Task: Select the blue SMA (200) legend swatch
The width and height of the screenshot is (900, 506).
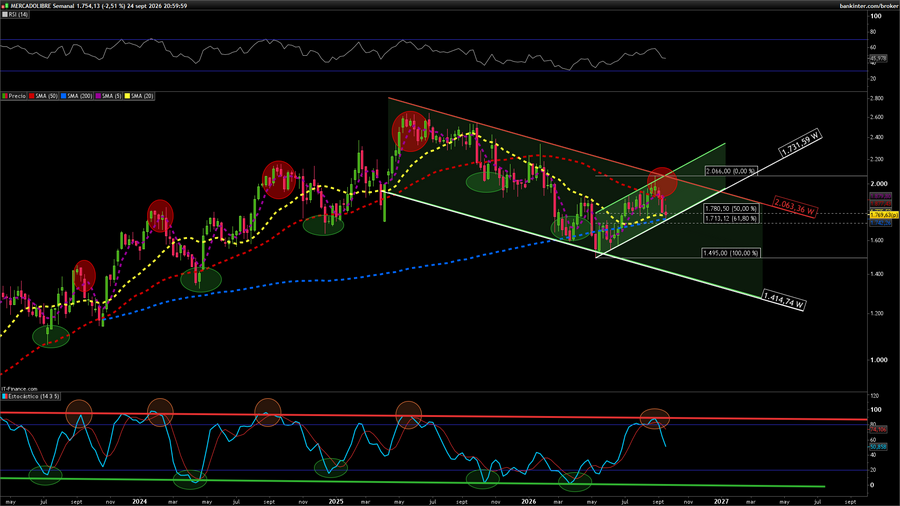Action: 64,96
